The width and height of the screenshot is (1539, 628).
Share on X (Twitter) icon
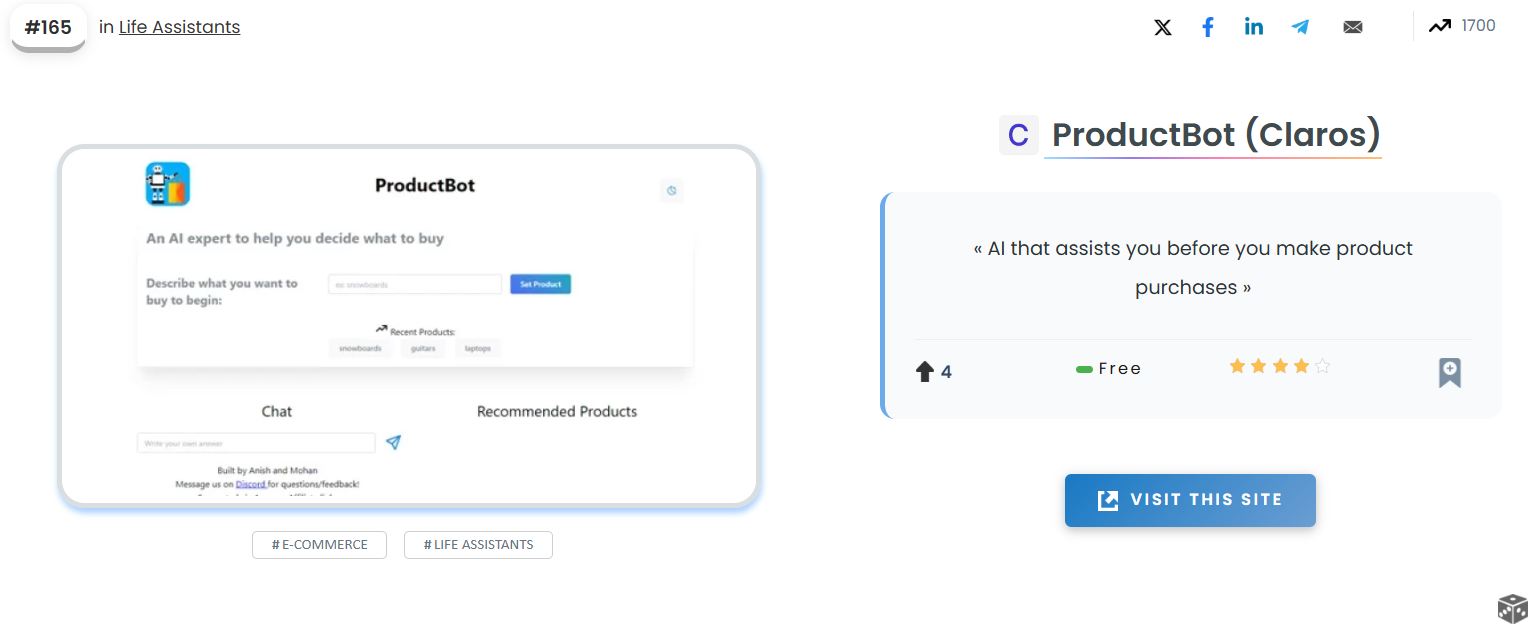click(1162, 27)
